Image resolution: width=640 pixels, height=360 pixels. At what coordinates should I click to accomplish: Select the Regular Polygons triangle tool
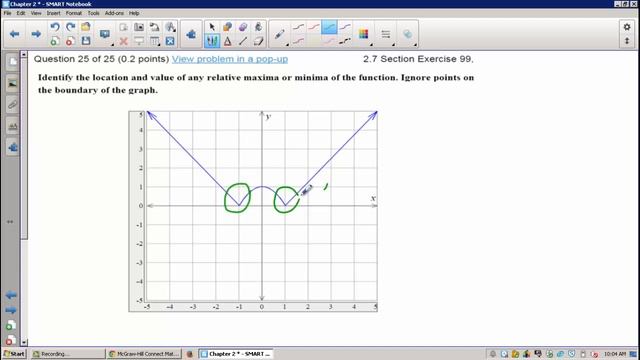227,41
